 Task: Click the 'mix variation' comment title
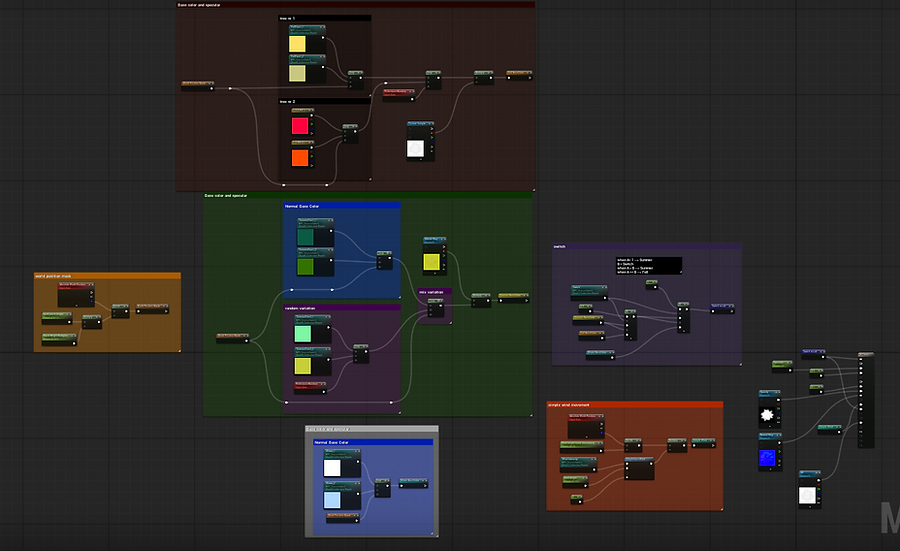[431, 292]
